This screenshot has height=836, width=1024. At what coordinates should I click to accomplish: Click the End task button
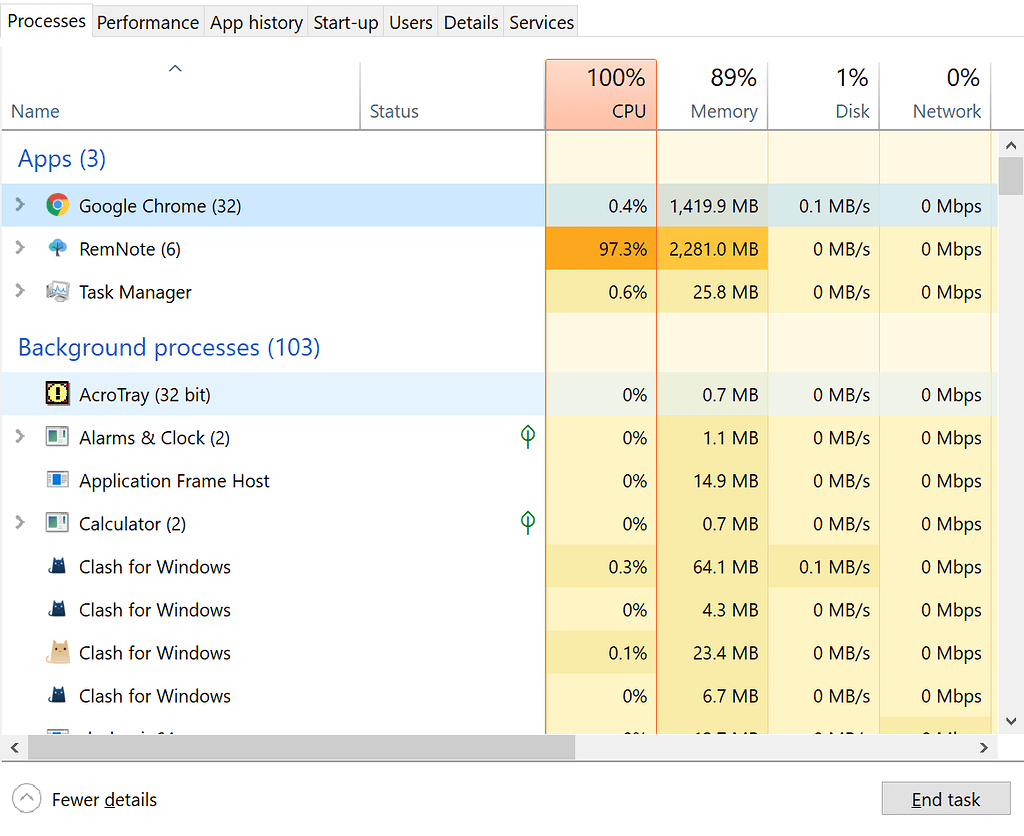pos(945,799)
